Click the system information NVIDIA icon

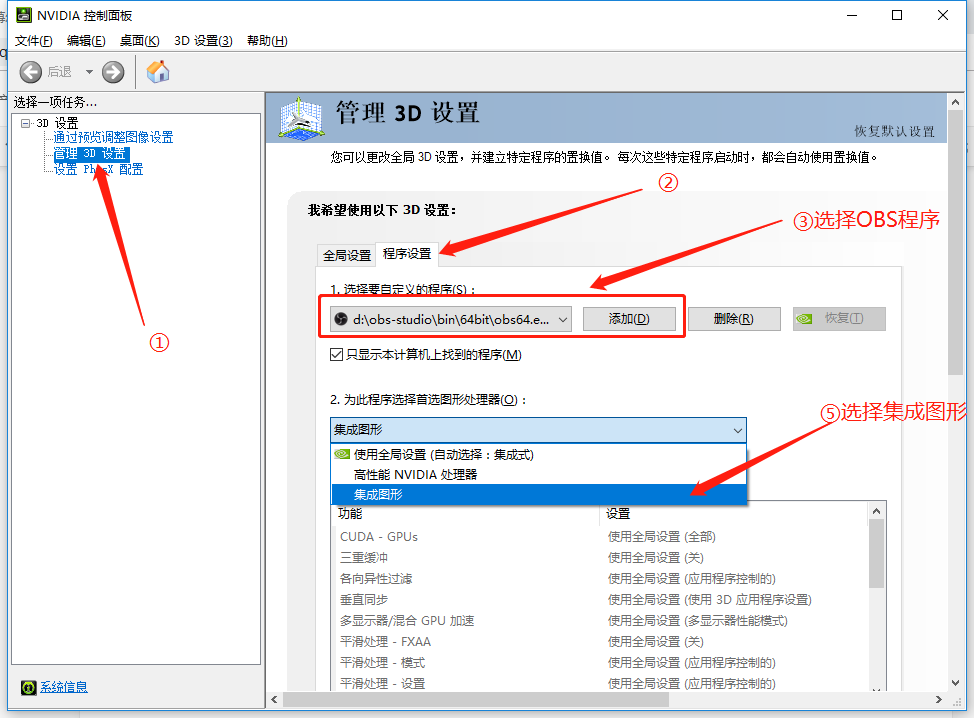pos(29,687)
